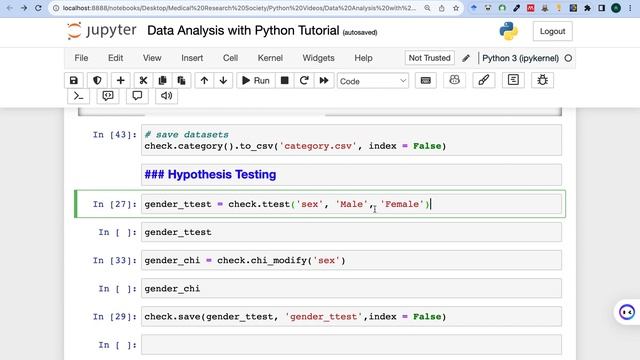The width and height of the screenshot is (640, 360).
Task: Open the browser three-dot menu
Action: [631, 8]
